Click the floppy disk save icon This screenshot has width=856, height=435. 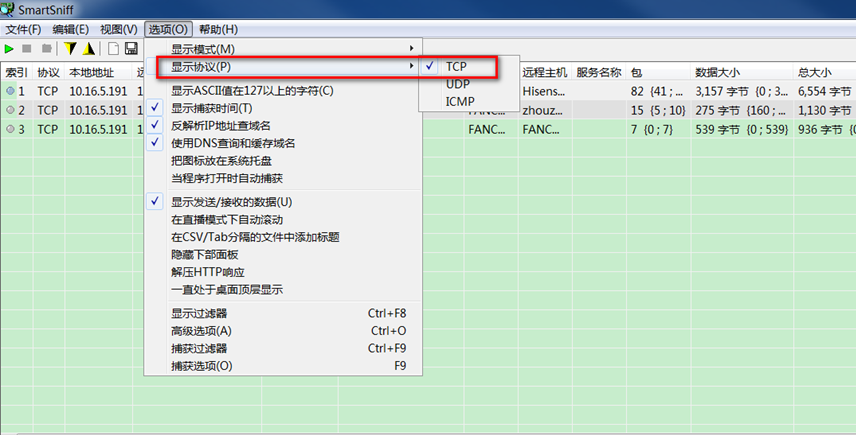pos(131,49)
